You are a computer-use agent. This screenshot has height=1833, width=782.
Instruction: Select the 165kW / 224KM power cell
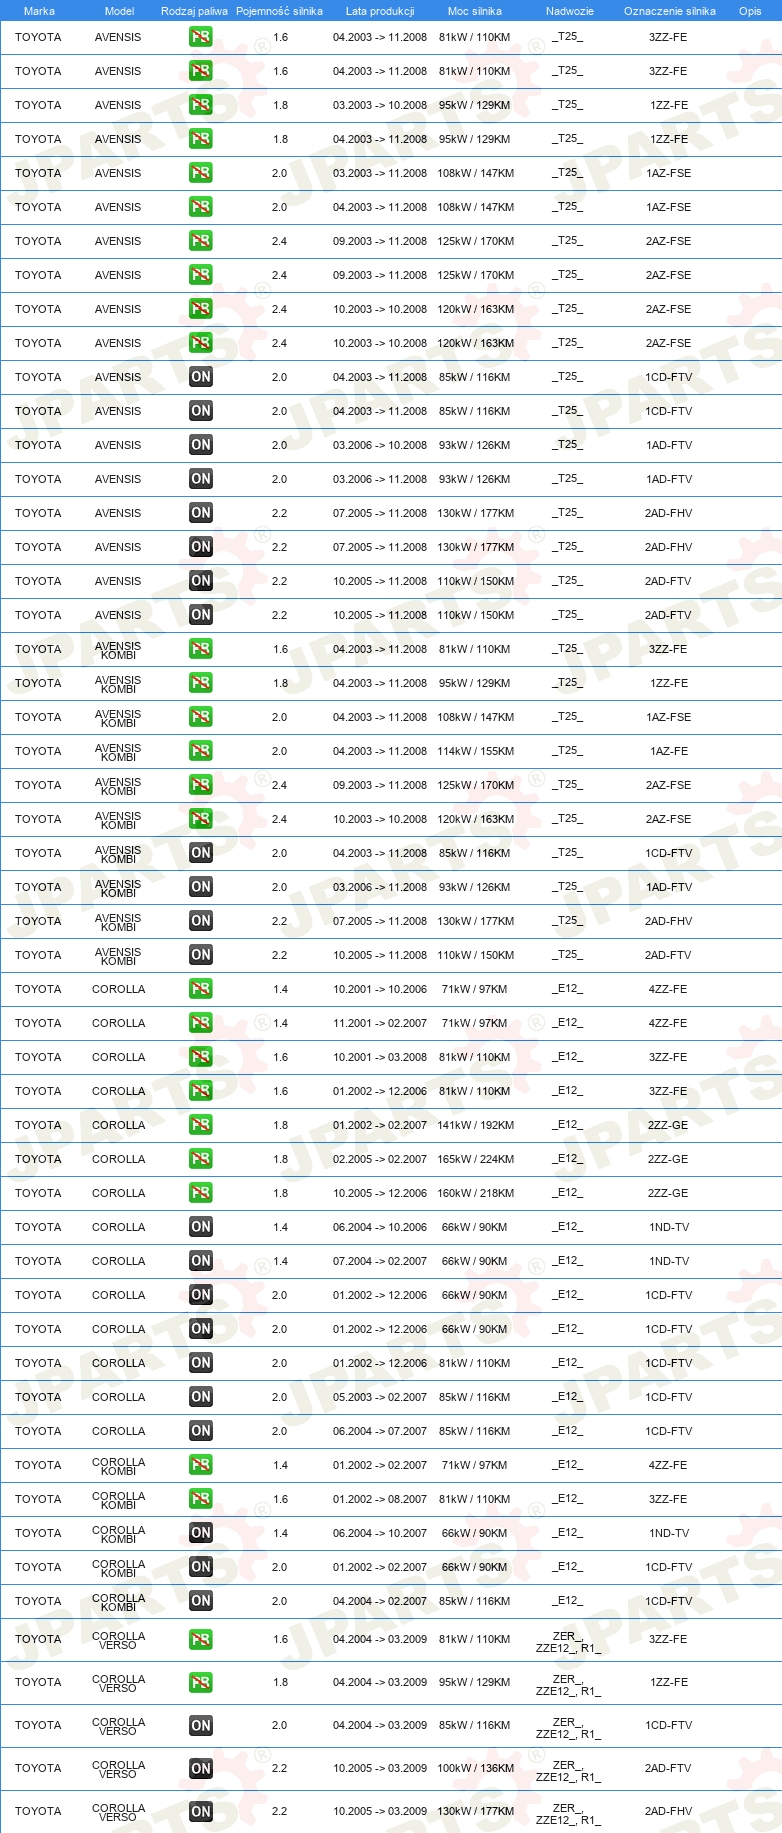(475, 1159)
